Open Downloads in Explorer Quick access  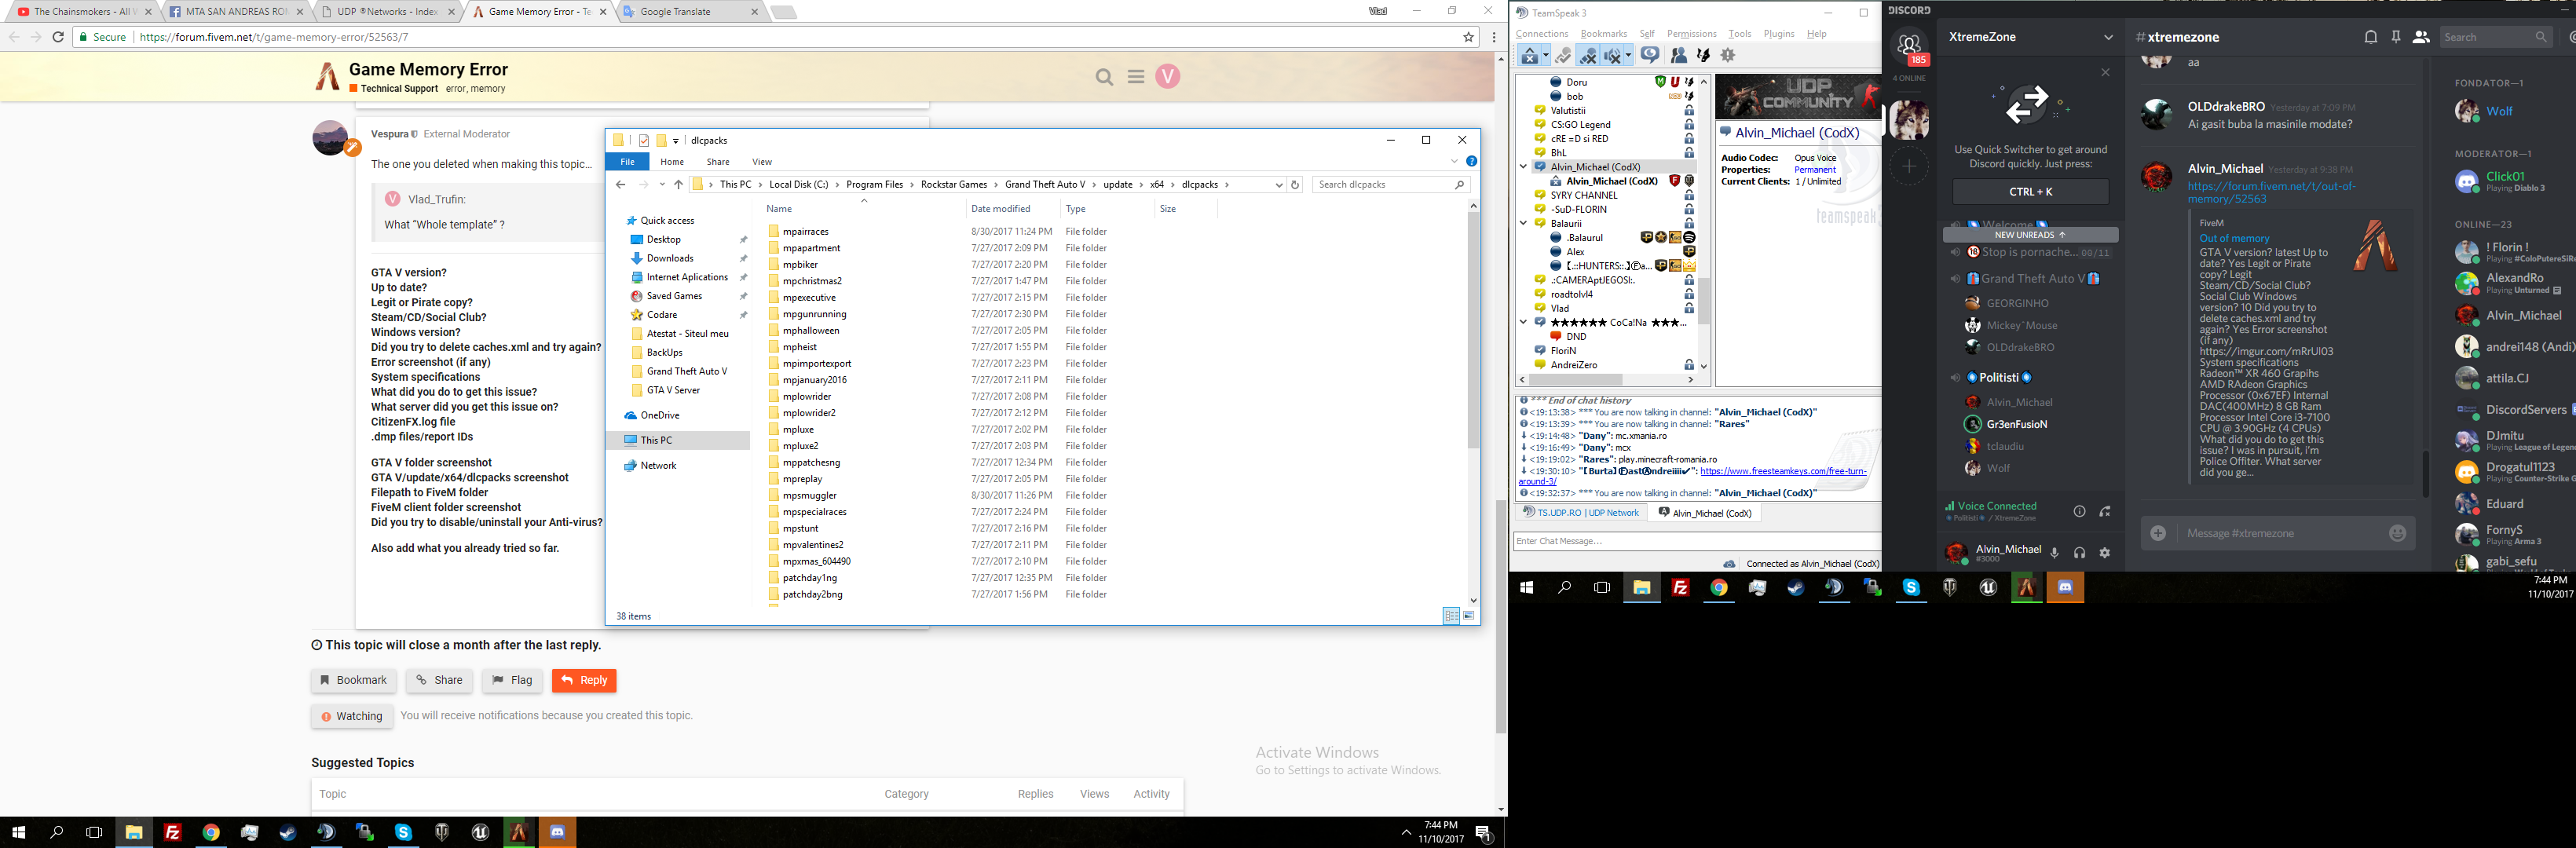click(670, 258)
